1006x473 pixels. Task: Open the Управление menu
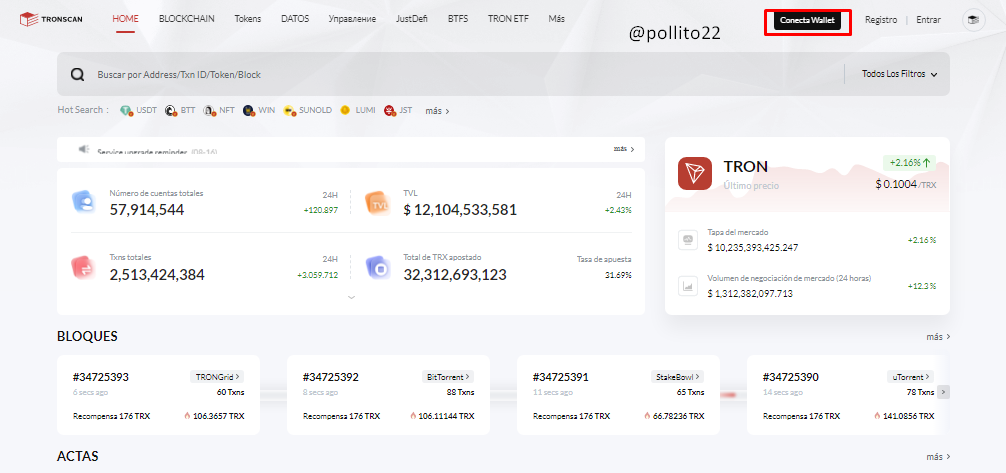tap(352, 19)
